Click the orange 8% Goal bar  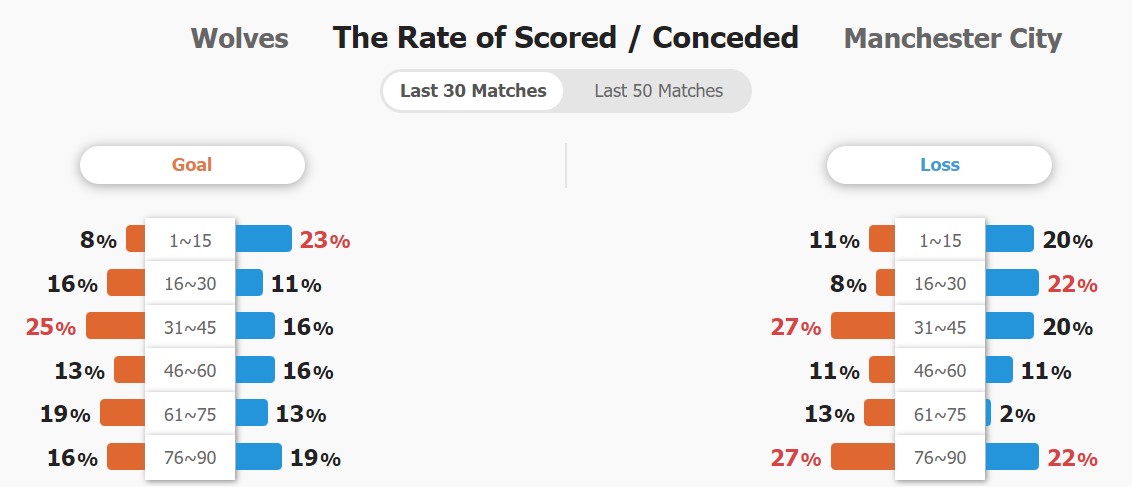(136, 239)
